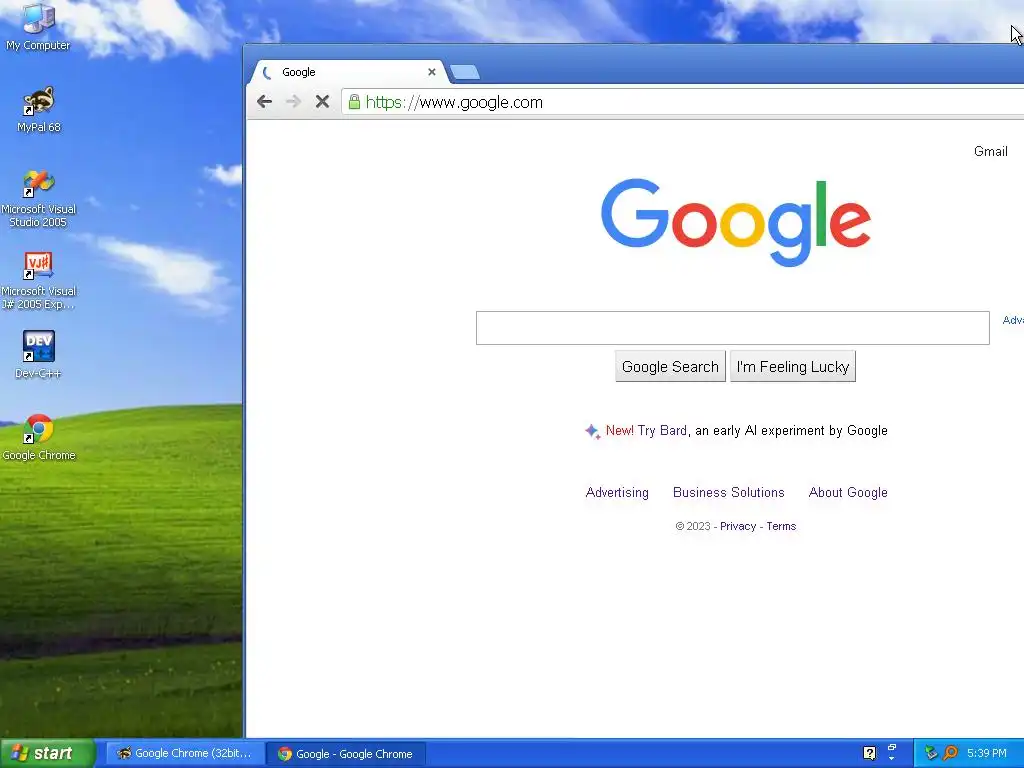Click the green padlock security icon

[354, 102]
